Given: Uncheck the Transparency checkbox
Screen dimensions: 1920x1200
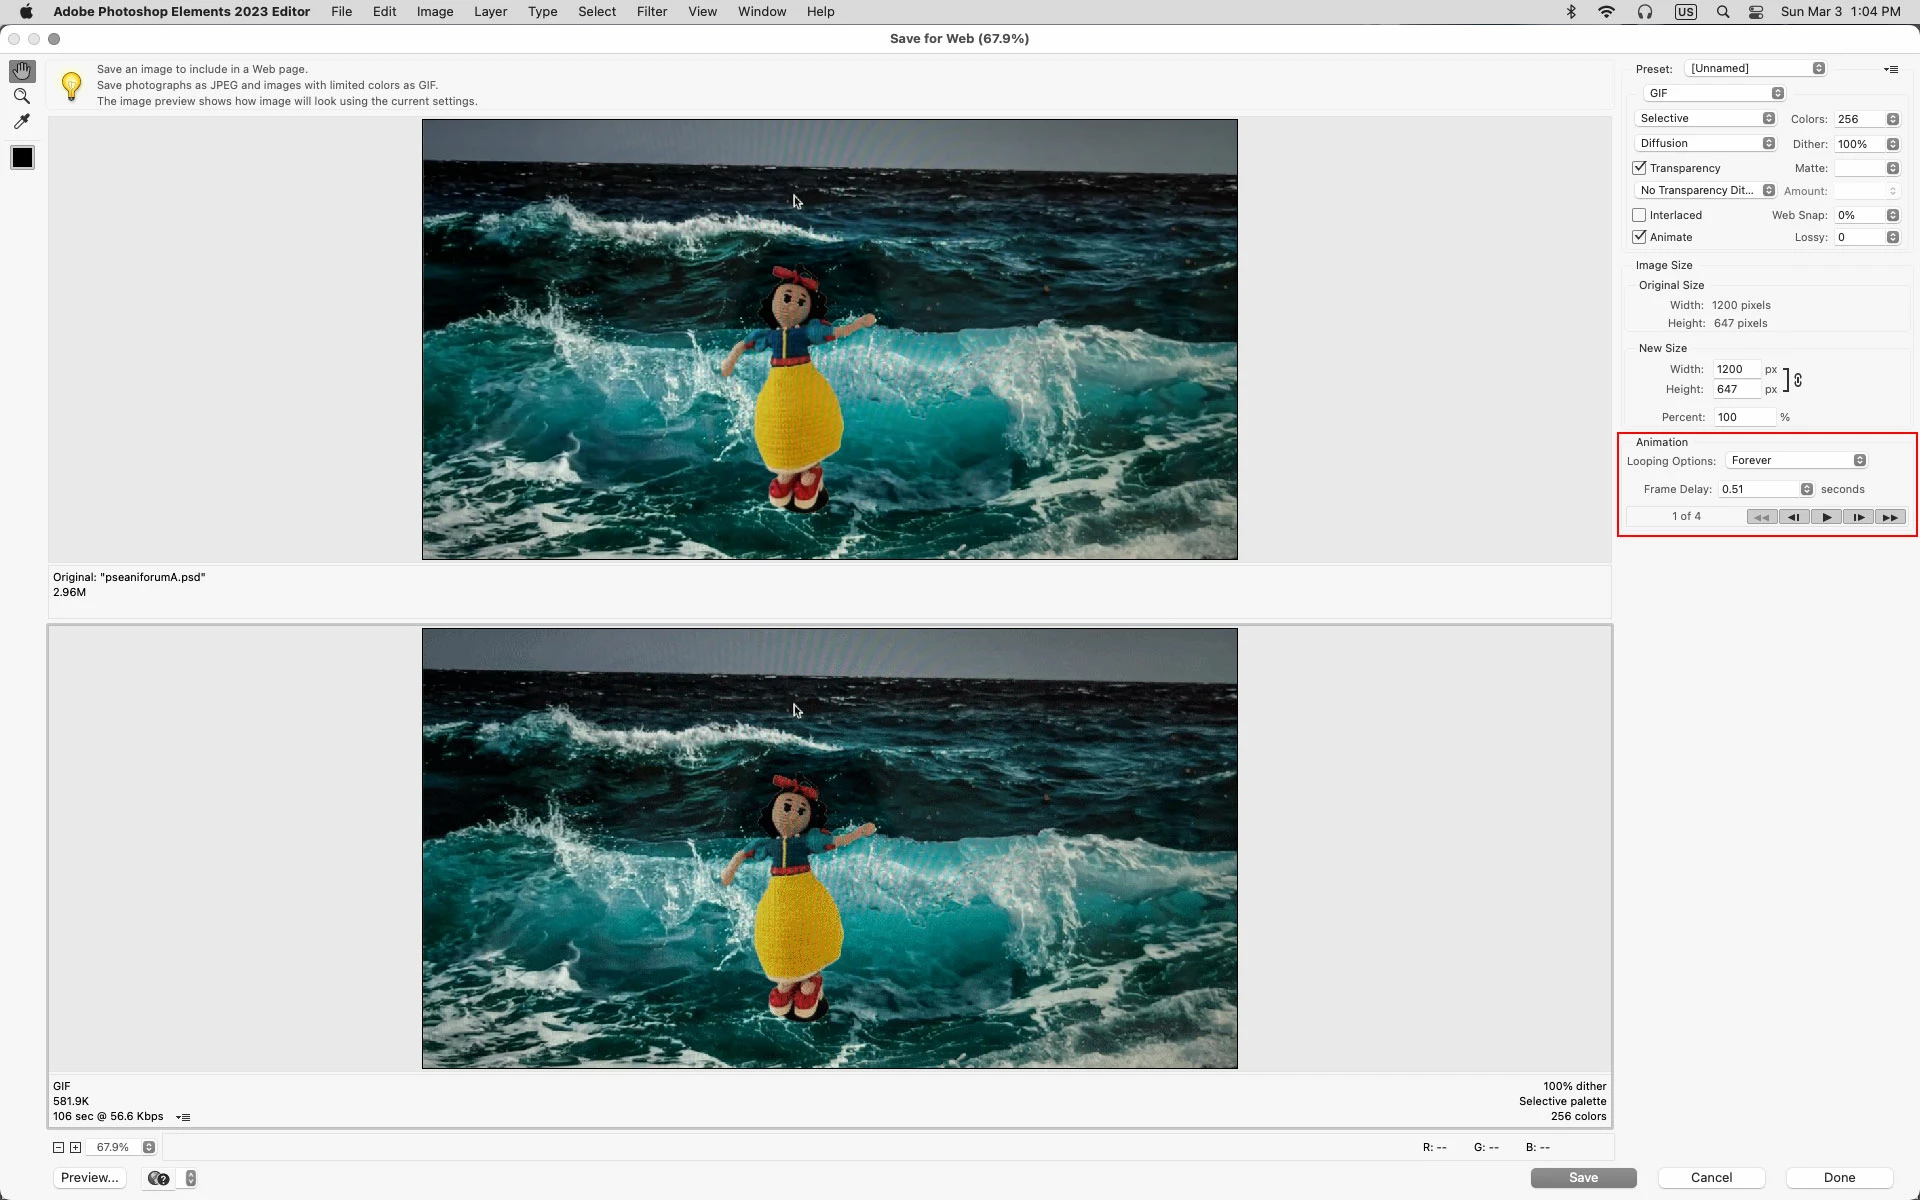Looking at the screenshot, I should 1639,168.
